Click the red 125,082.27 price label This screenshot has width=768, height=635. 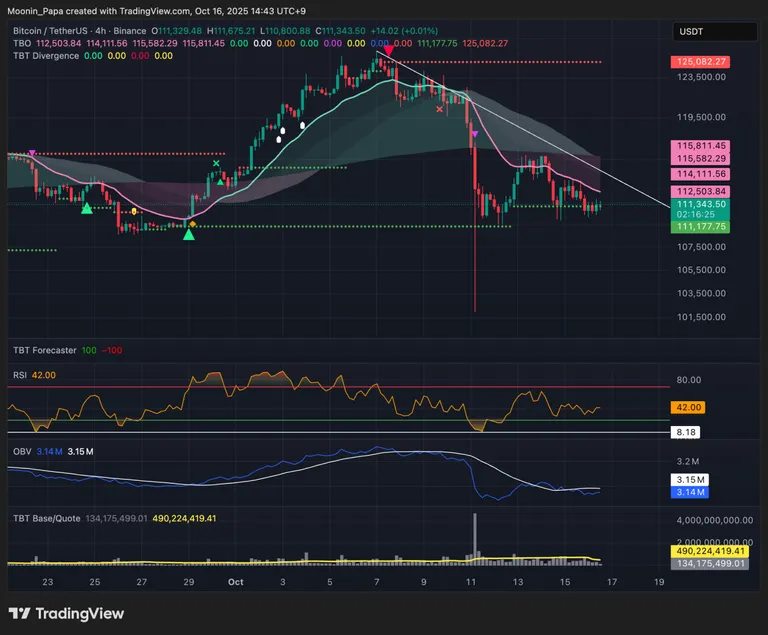tap(700, 62)
